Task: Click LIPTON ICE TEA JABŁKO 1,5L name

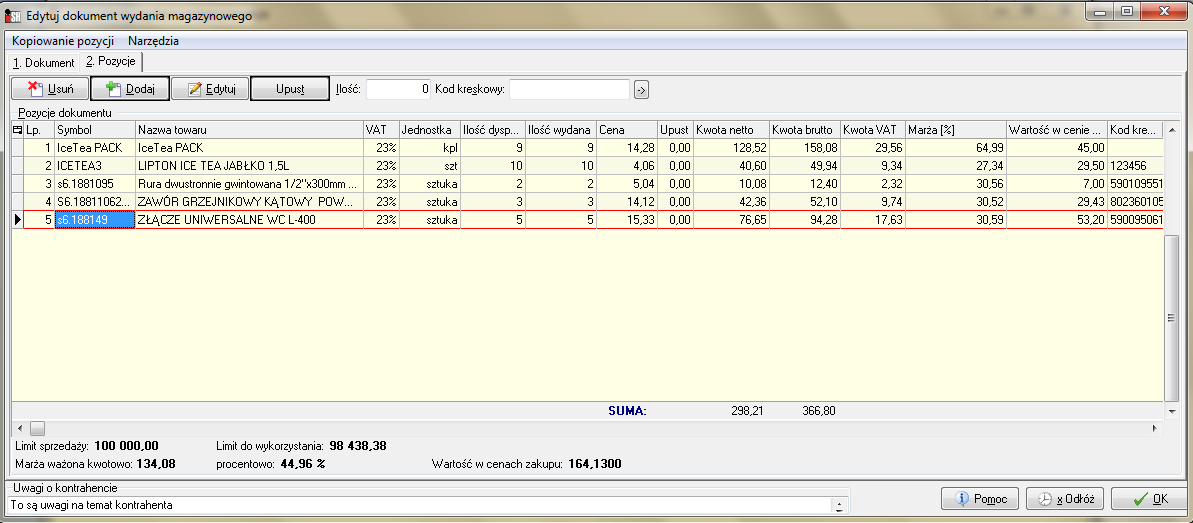Action: pyautogui.click(x=249, y=165)
